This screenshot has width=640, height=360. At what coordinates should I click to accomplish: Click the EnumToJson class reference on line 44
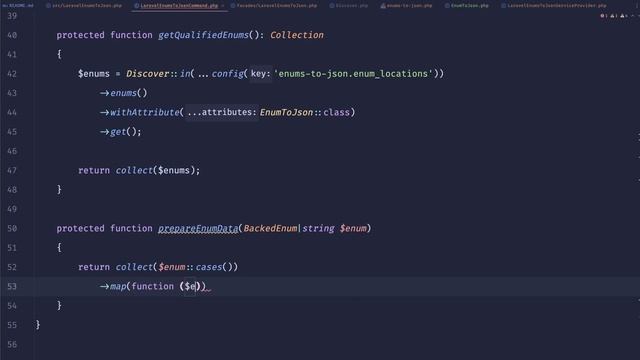pos(286,112)
